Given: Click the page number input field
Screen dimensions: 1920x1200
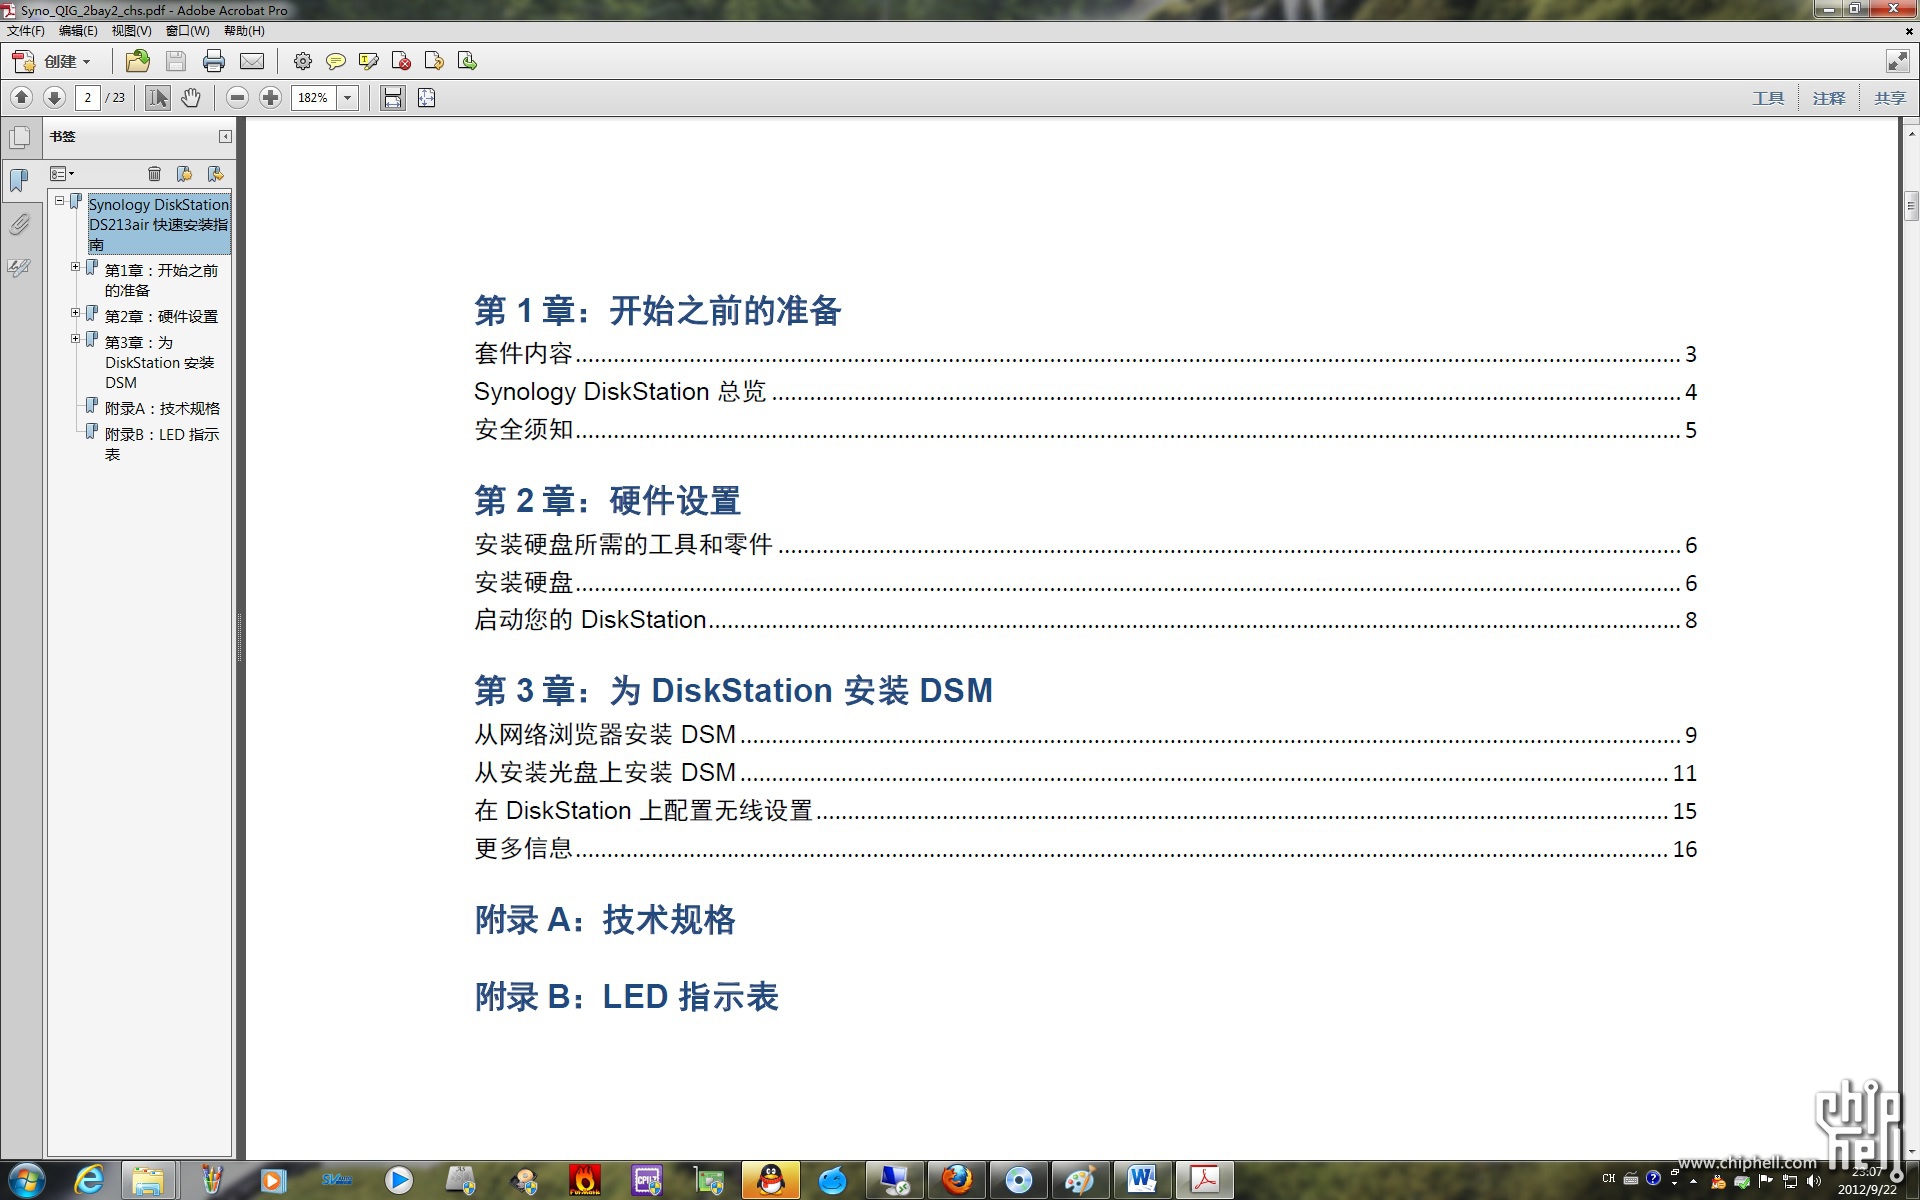Looking at the screenshot, I should coord(88,98).
